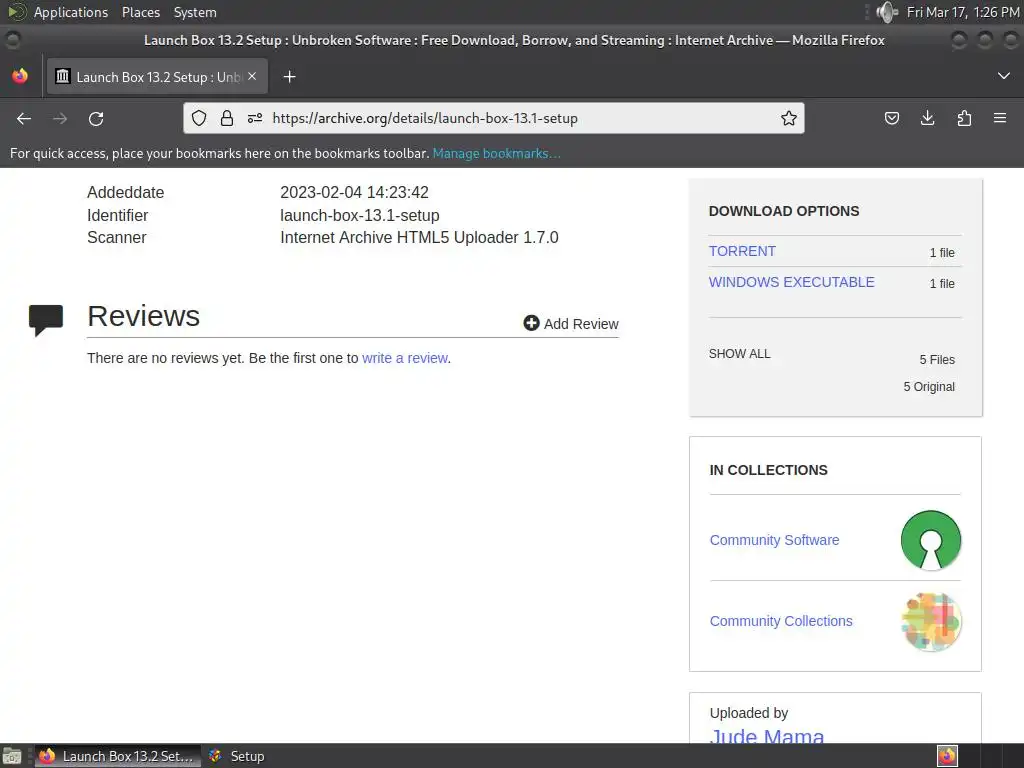The image size is (1024, 768).
Task: Open Firefox View pinned icon
Action: (x=20, y=76)
